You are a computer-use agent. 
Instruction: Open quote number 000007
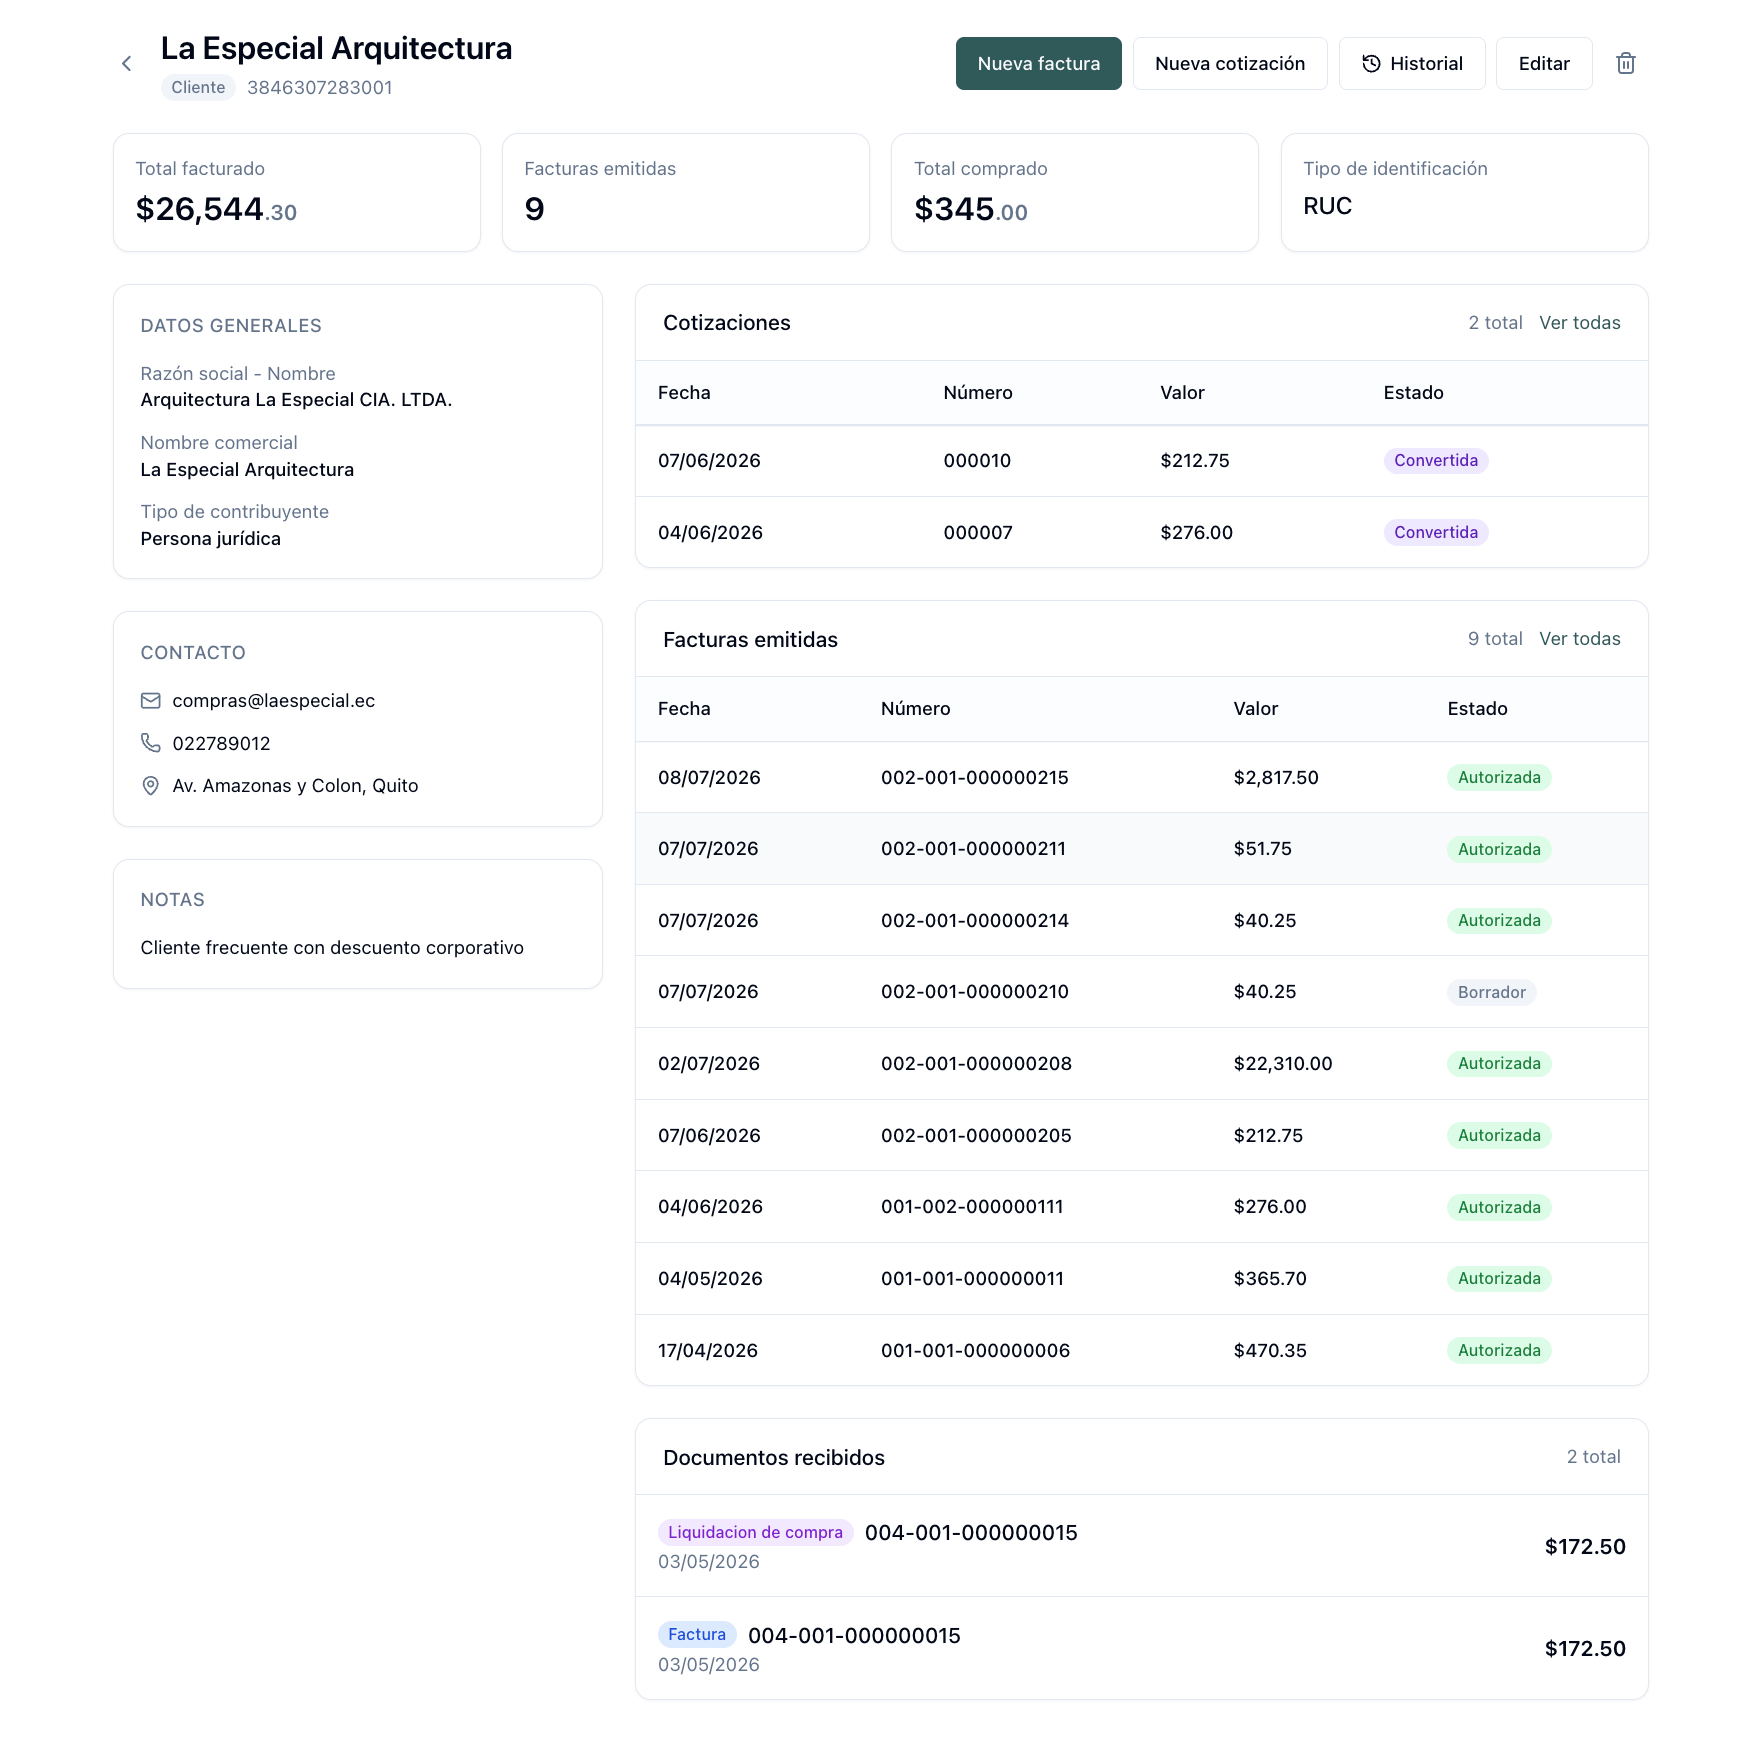[1142, 533]
